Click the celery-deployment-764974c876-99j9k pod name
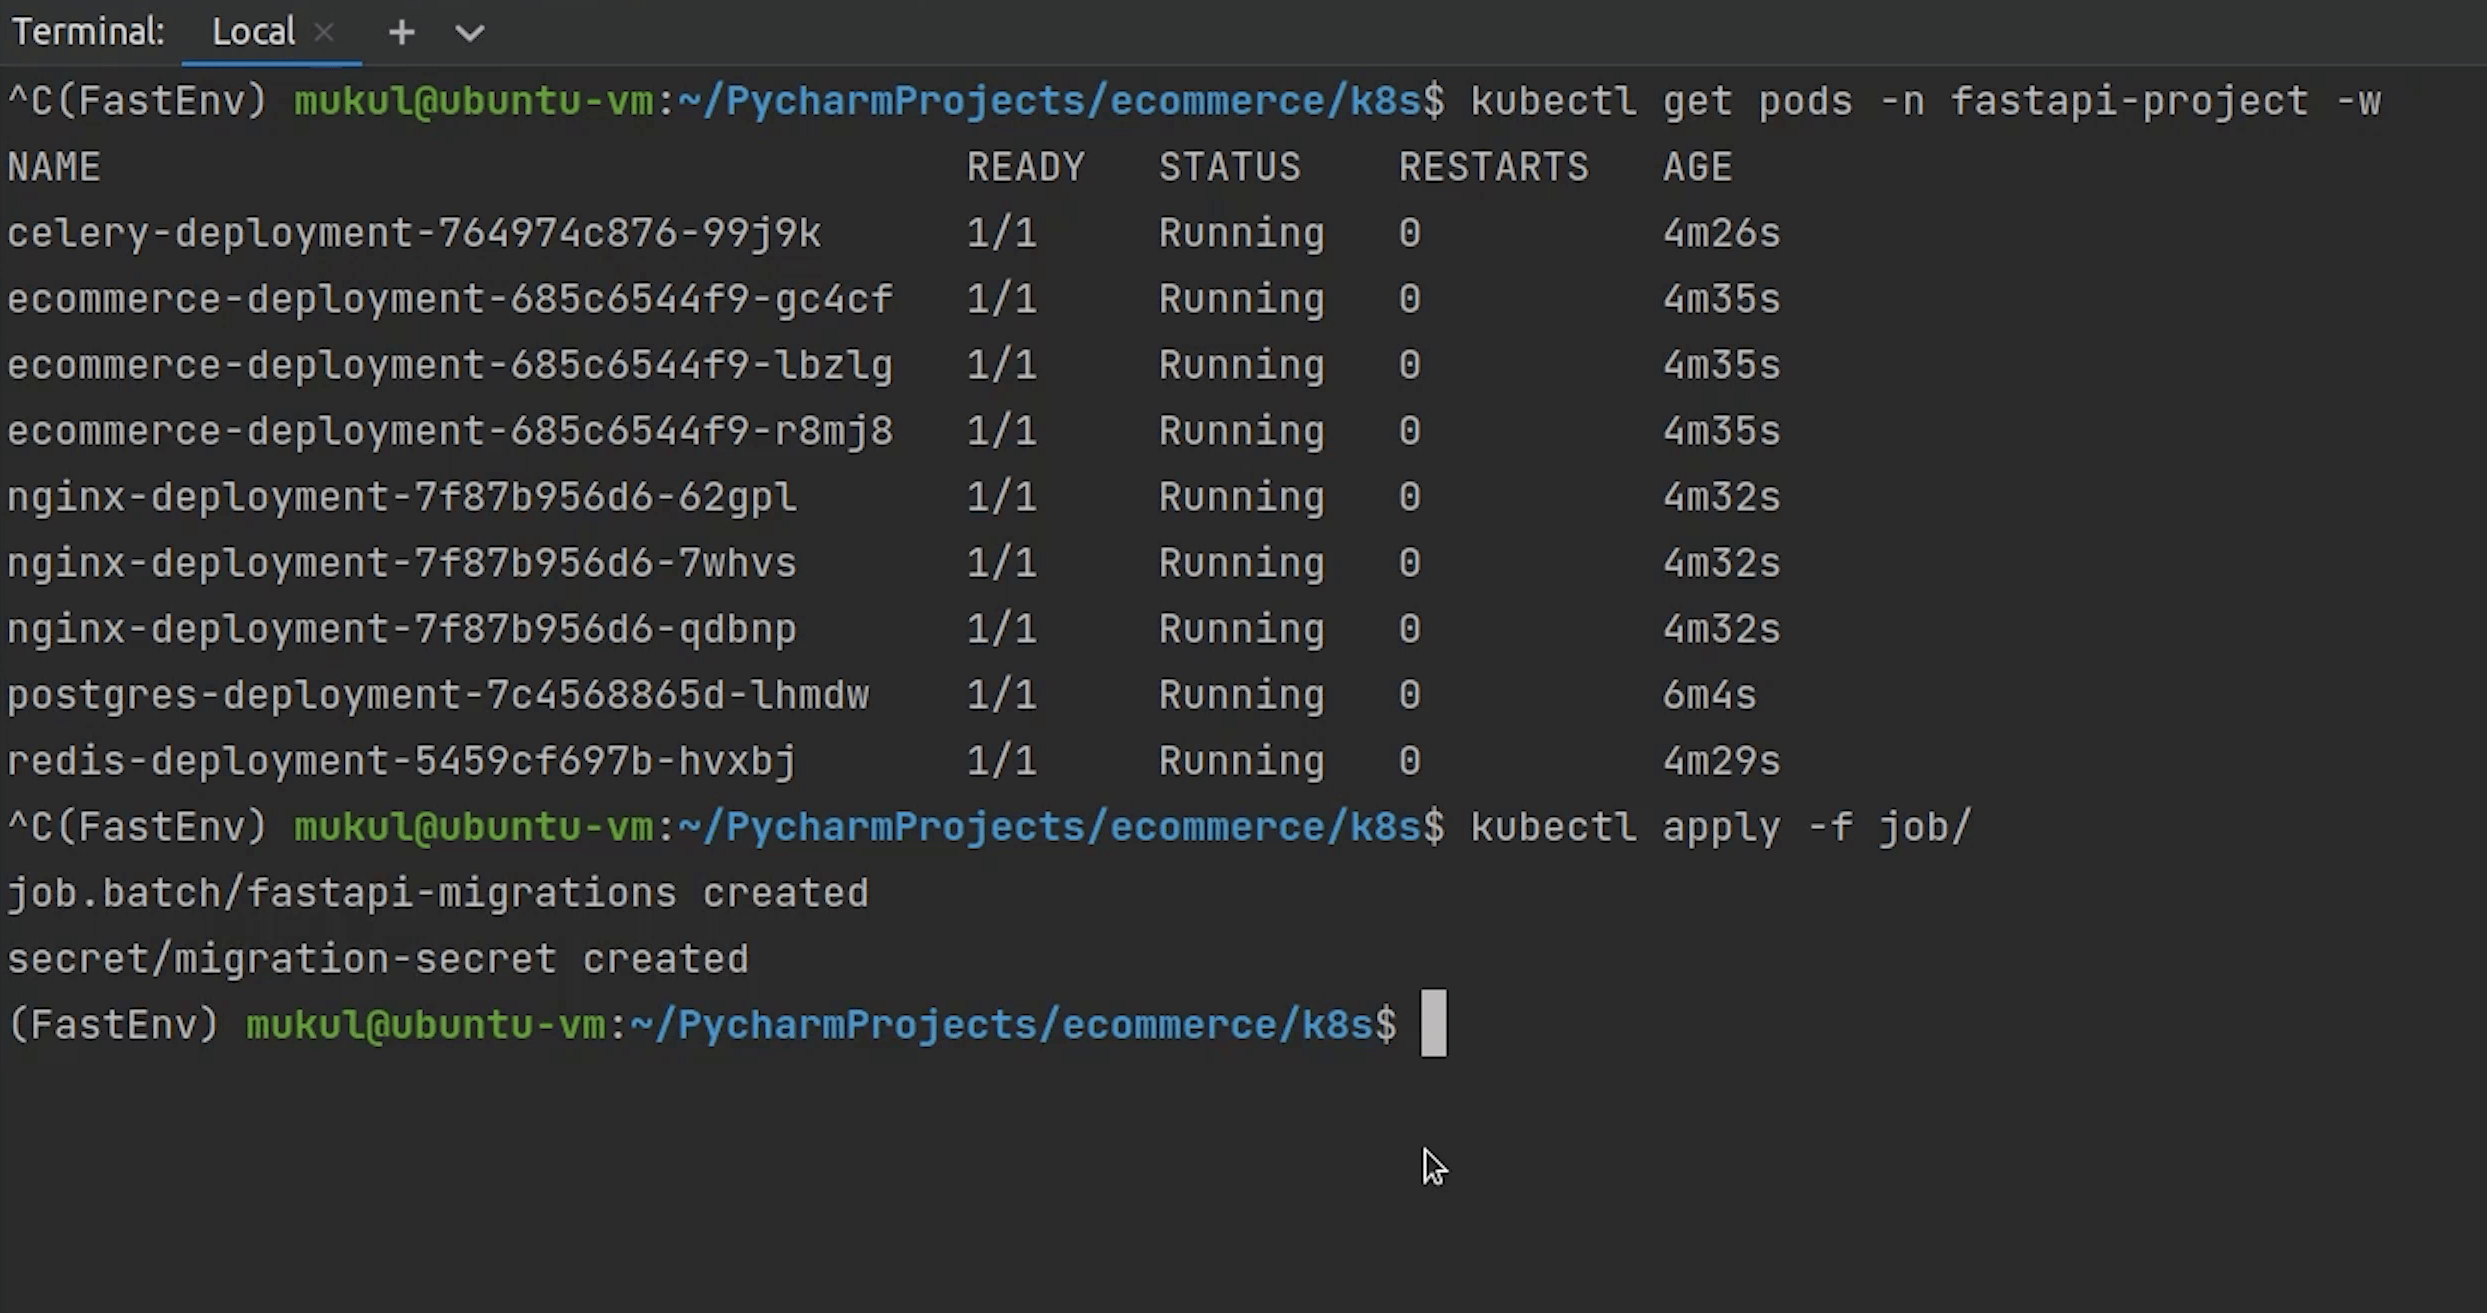 pyautogui.click(x=414, y=233)
